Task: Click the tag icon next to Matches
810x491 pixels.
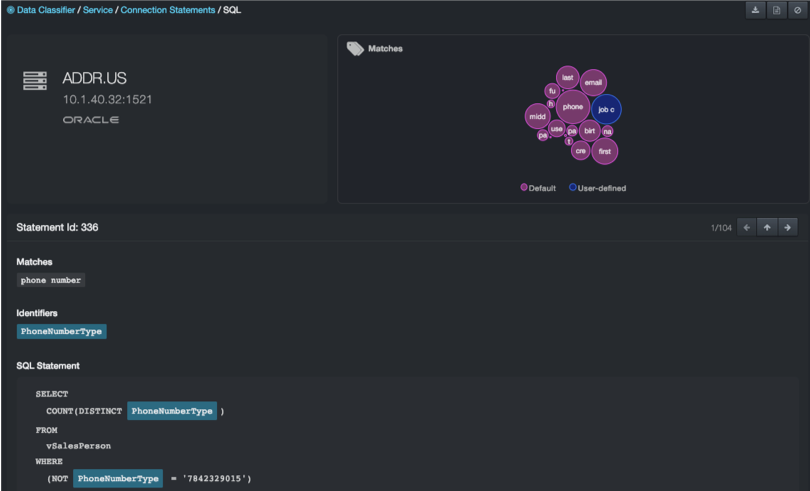Action: click(x=354, y=48)
